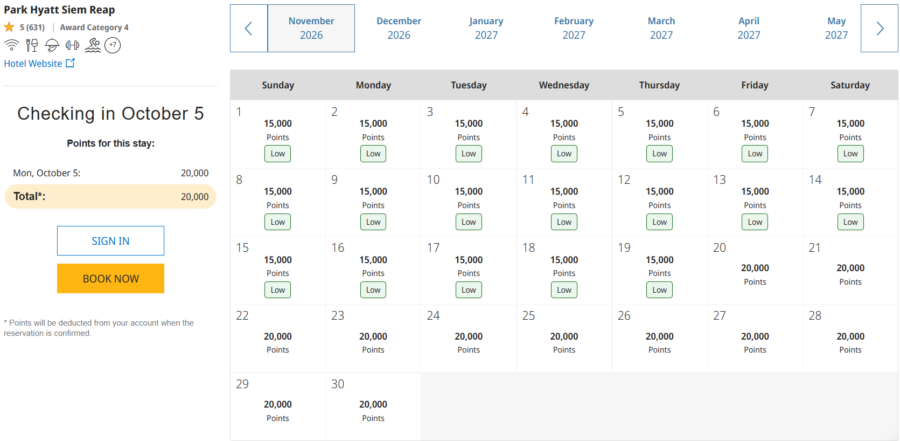Screen dimensions: 900x441
Task: Select November 14 on the calendar
Action: (850, 202)
